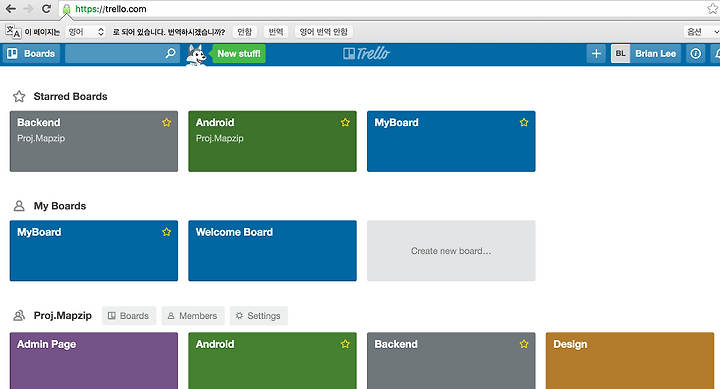Reload the Trello page
The height and width of the screenshot is (389, 720).
[46, 9]
